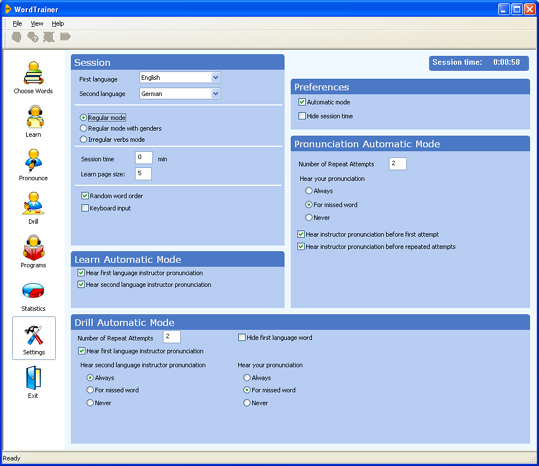Image resolution: width=539 pixels, height=466 pixels.
Task: Select Always for Drill hear your pronunciation
Action: tap(247, 378)
